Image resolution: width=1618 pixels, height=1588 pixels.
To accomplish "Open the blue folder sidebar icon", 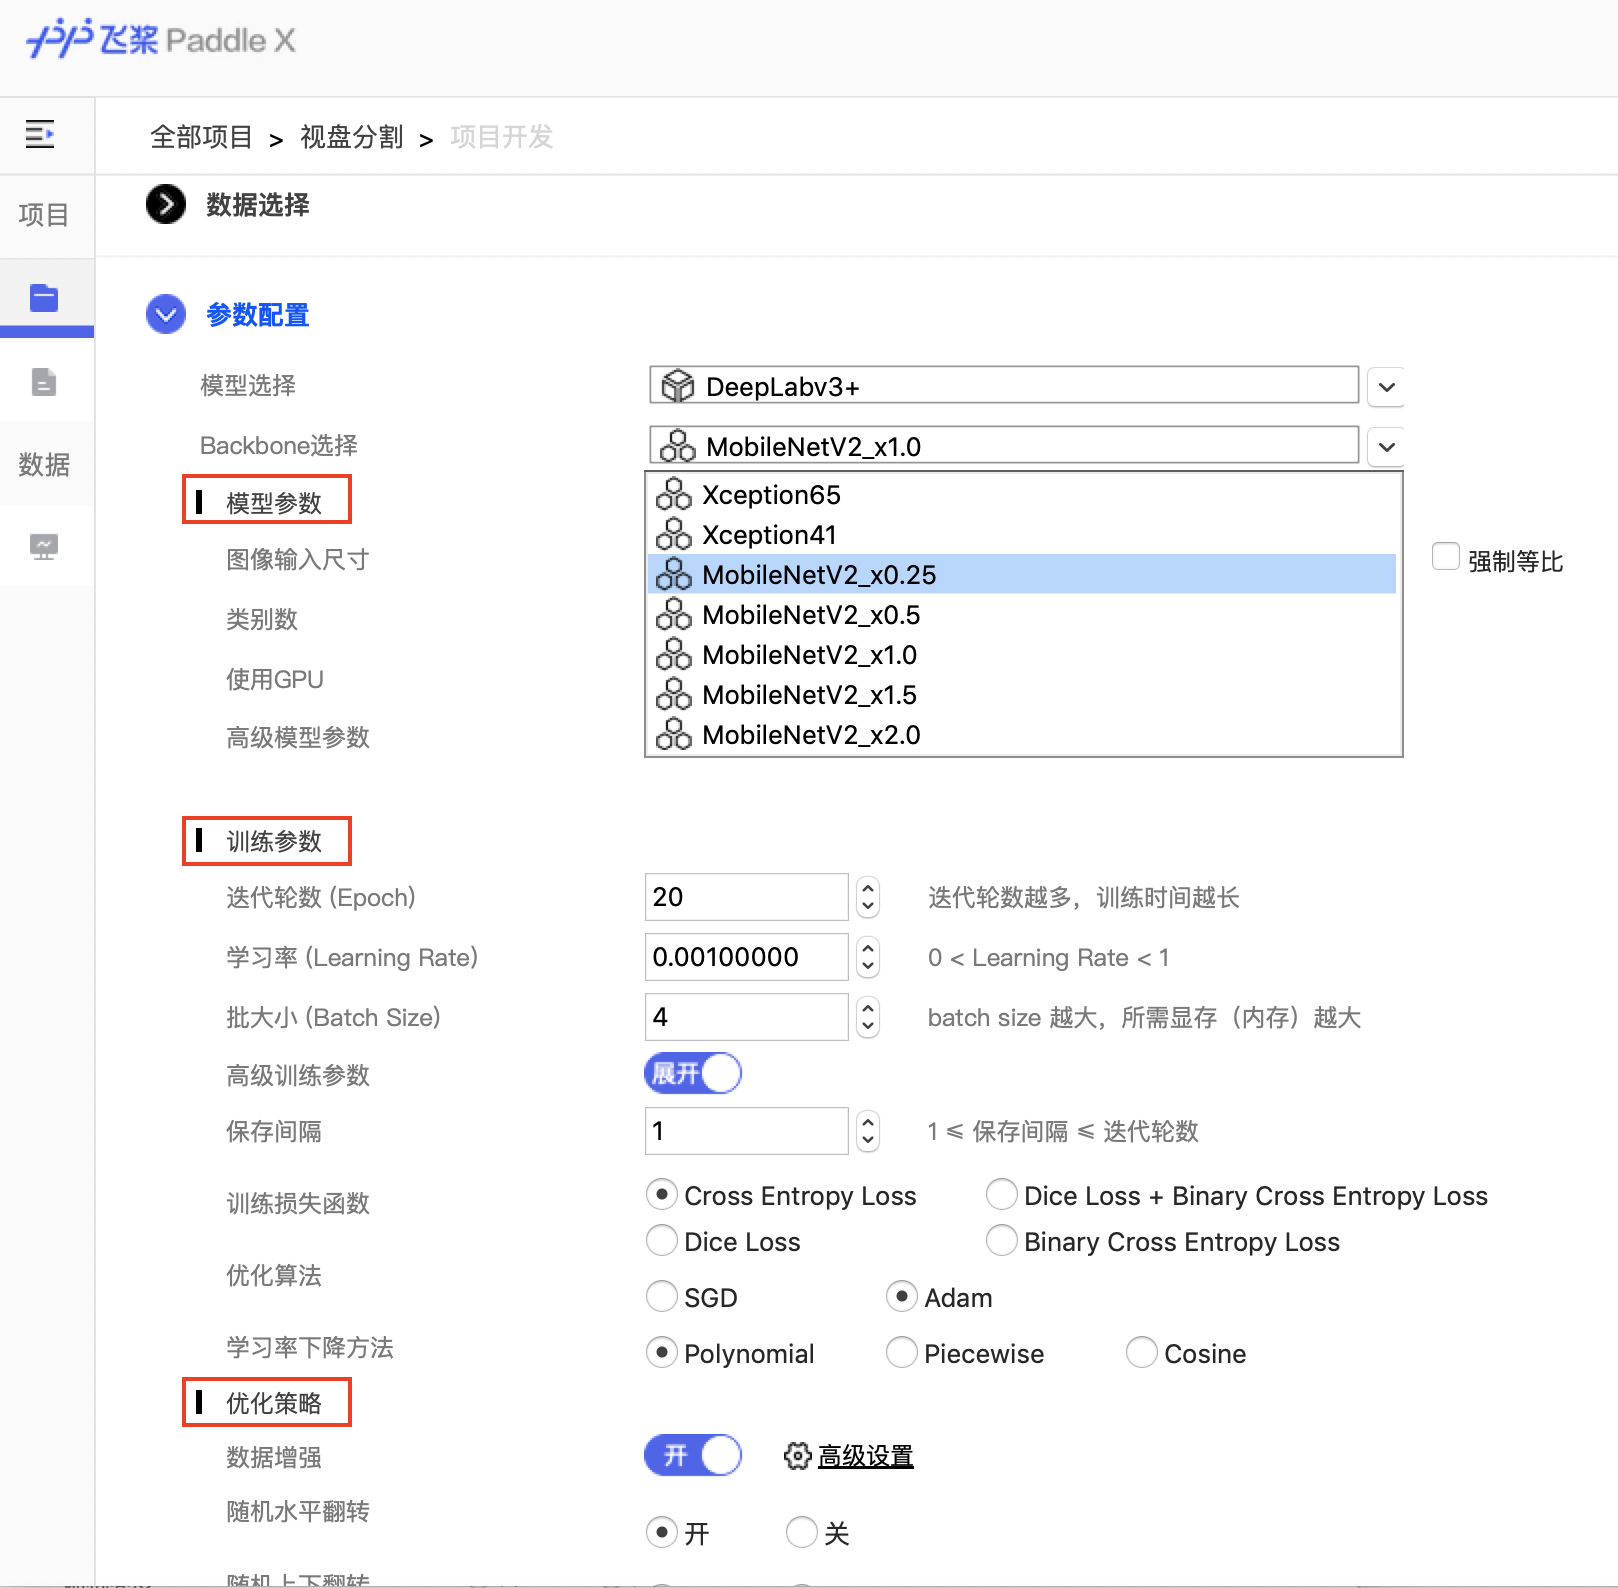I will point(44,298).
